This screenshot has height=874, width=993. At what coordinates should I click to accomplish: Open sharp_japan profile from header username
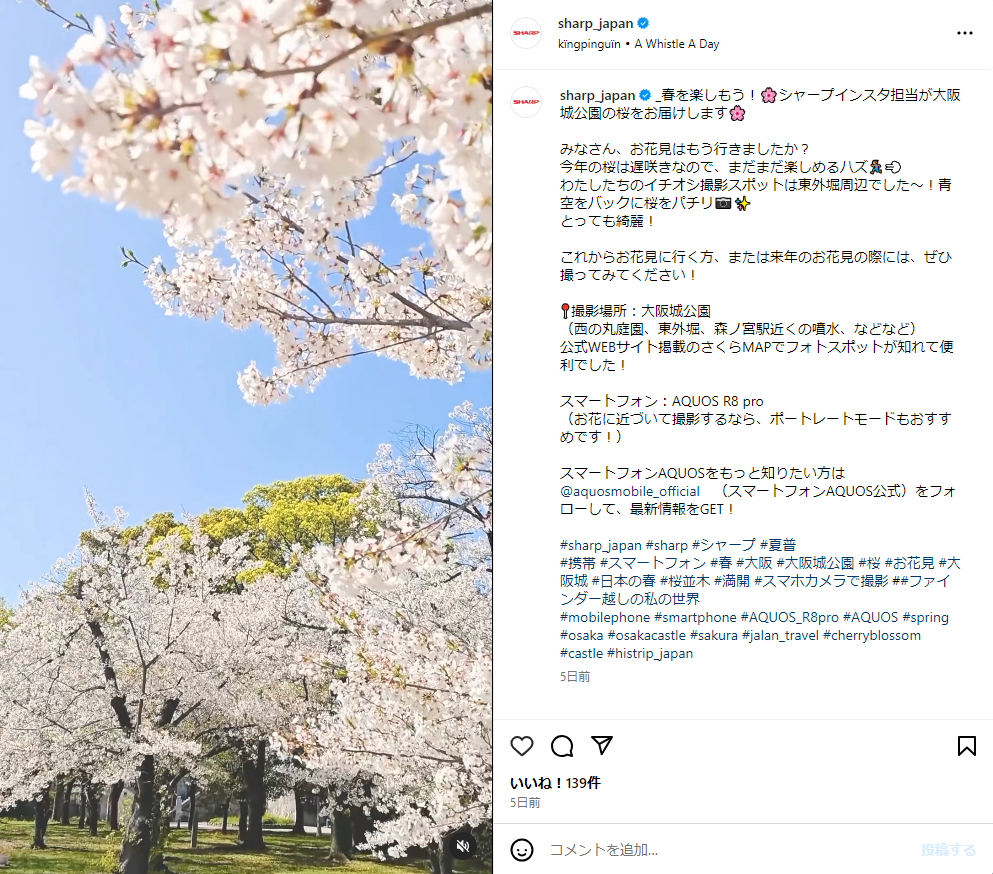595,23
